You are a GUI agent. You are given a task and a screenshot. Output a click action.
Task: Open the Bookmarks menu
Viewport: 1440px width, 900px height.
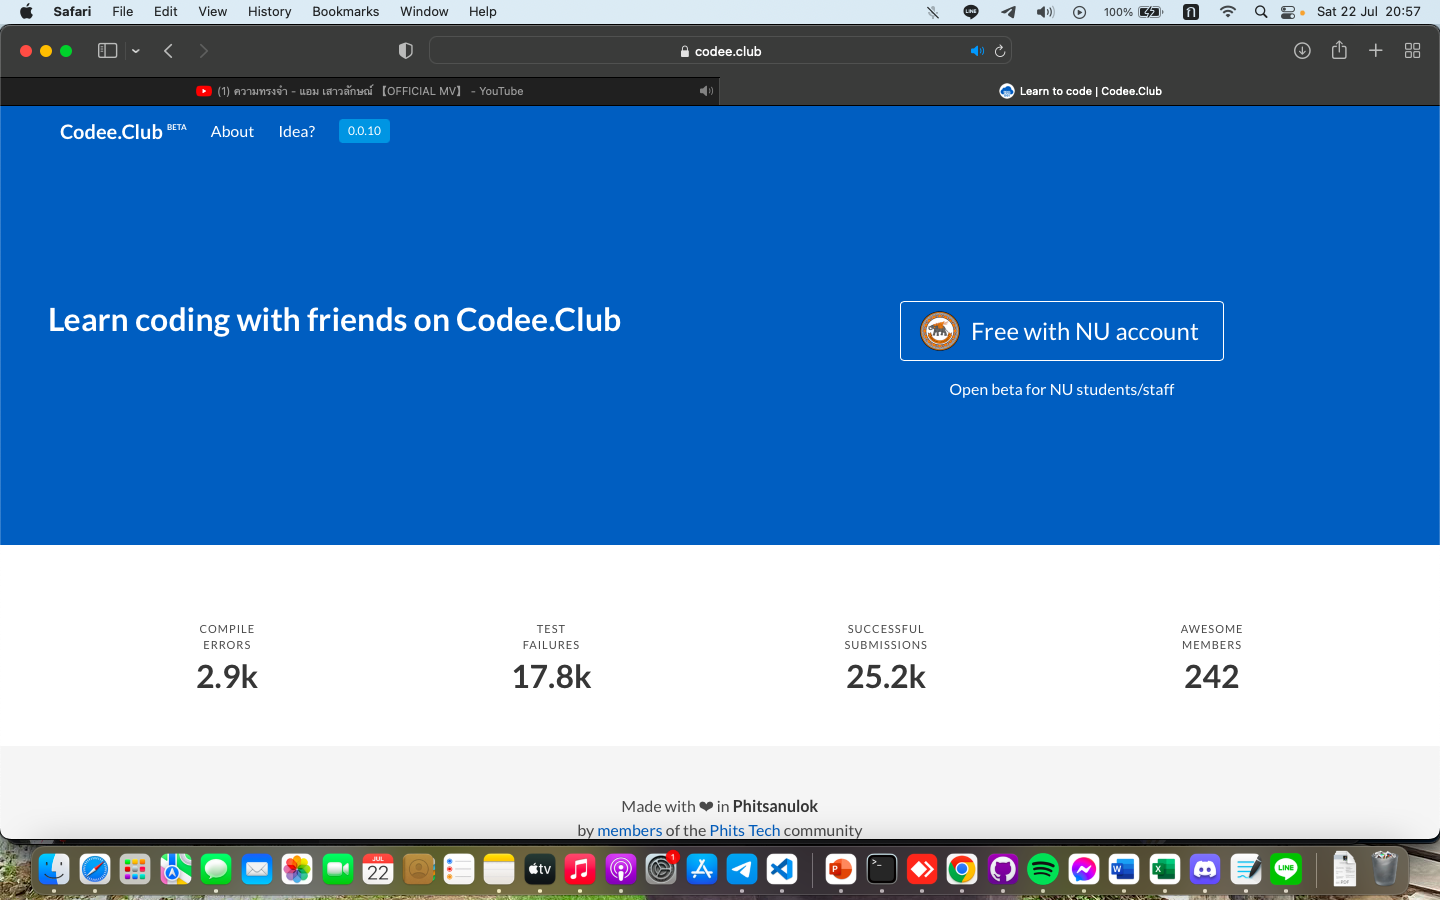pos(346,12)
